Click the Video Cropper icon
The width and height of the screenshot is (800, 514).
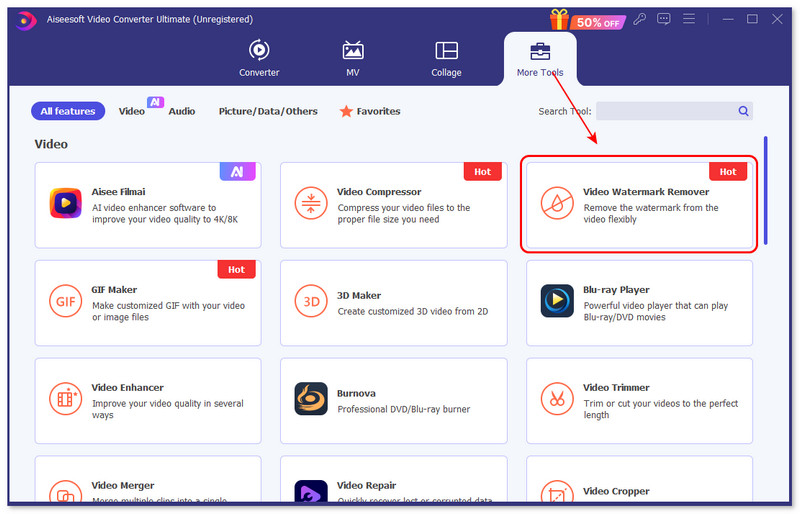557,491
